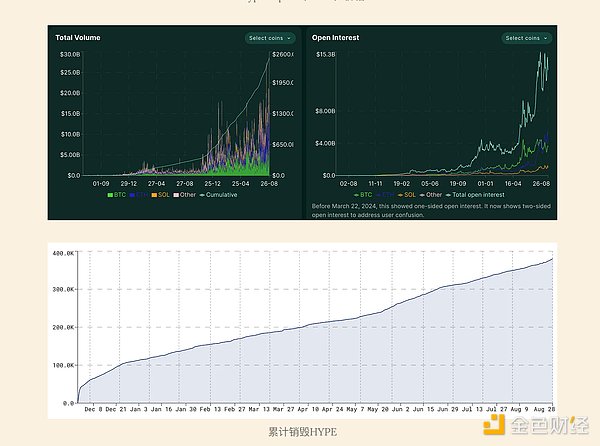
Task: Click the Total Volume chart title
Action: coord(78,38)
